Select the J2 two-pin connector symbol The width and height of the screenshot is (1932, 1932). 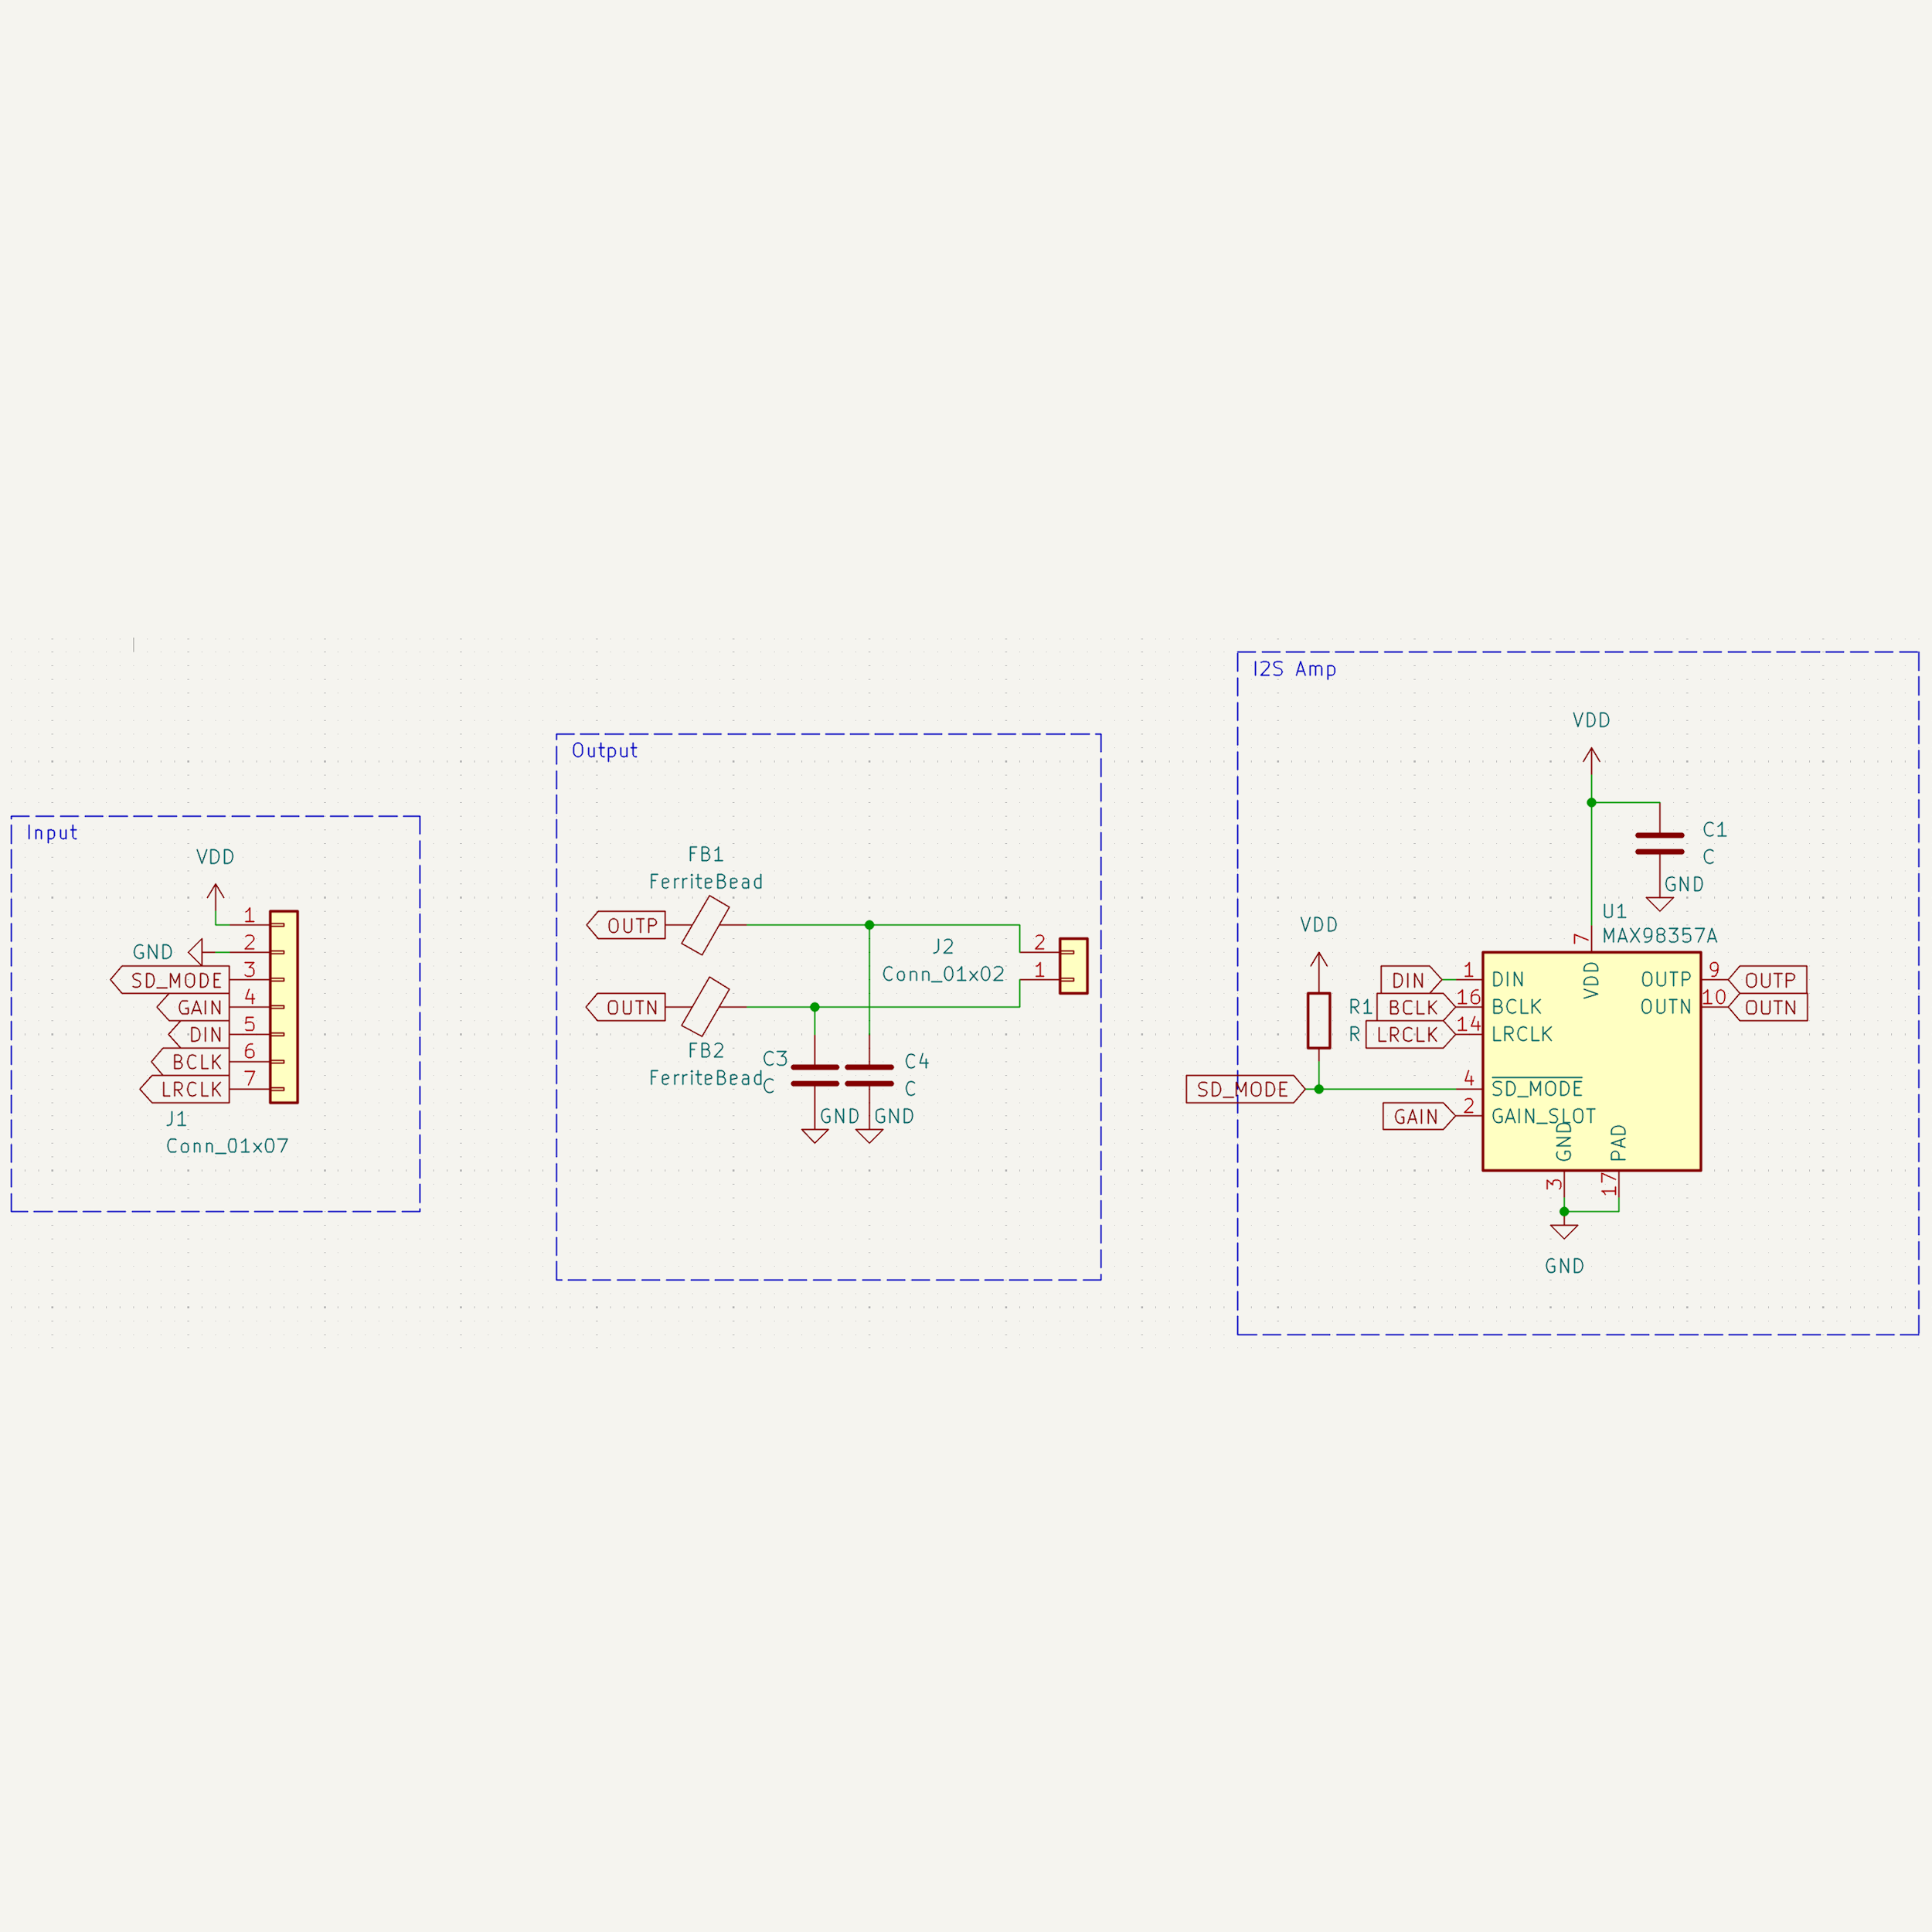point(1073,965)
